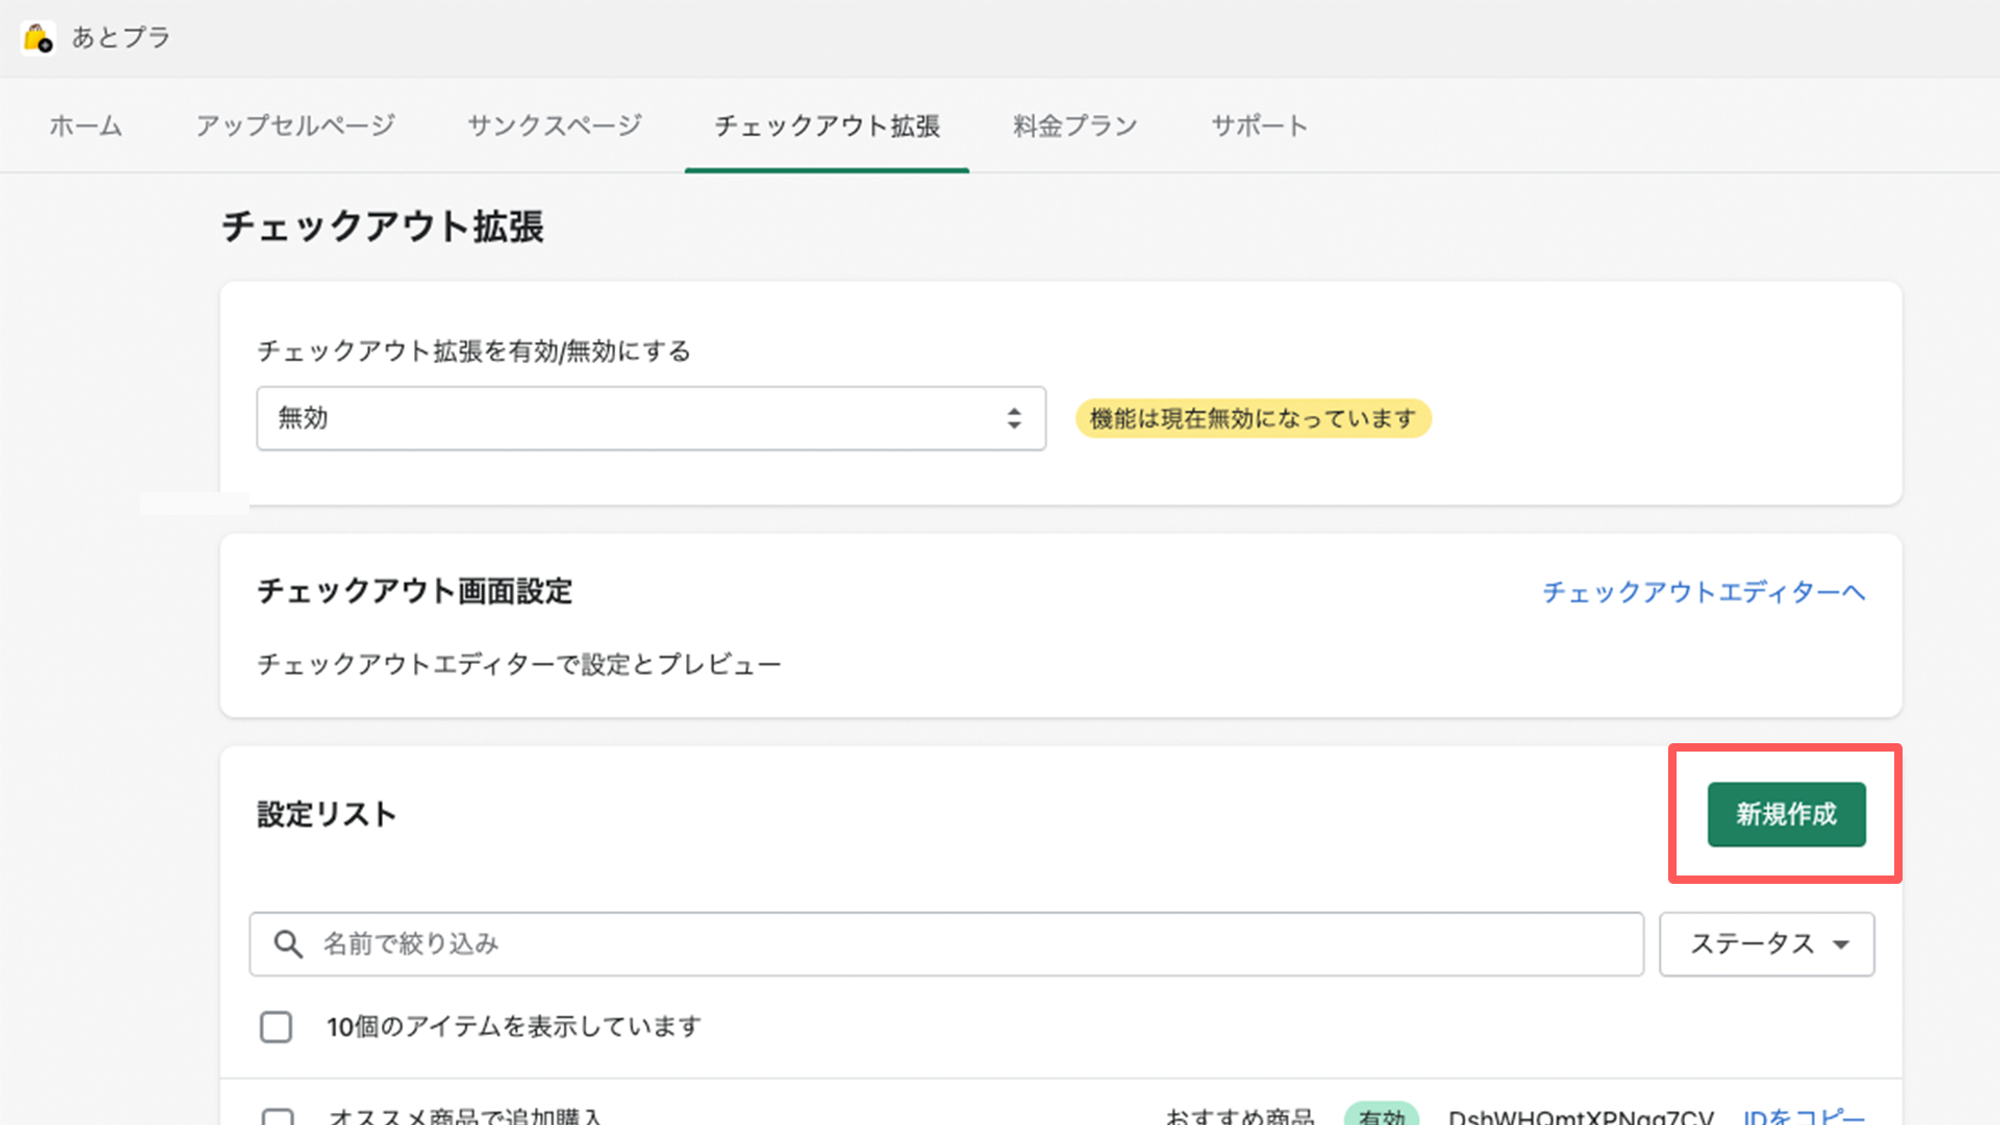This screenshot has height=1125, width=2000.
Task: Click the あとプラ app logo icon
Action: tap(38, 38)
